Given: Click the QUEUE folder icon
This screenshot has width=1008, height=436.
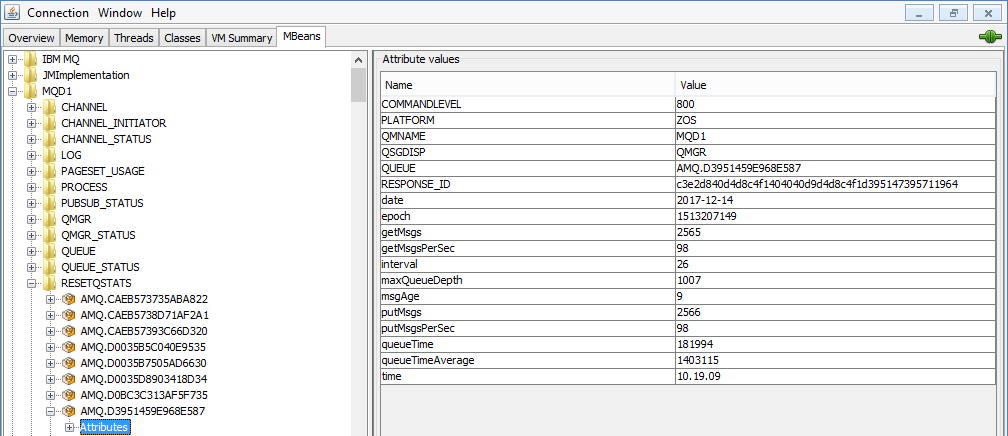Looking at the screenshot, I should (50, 251).
